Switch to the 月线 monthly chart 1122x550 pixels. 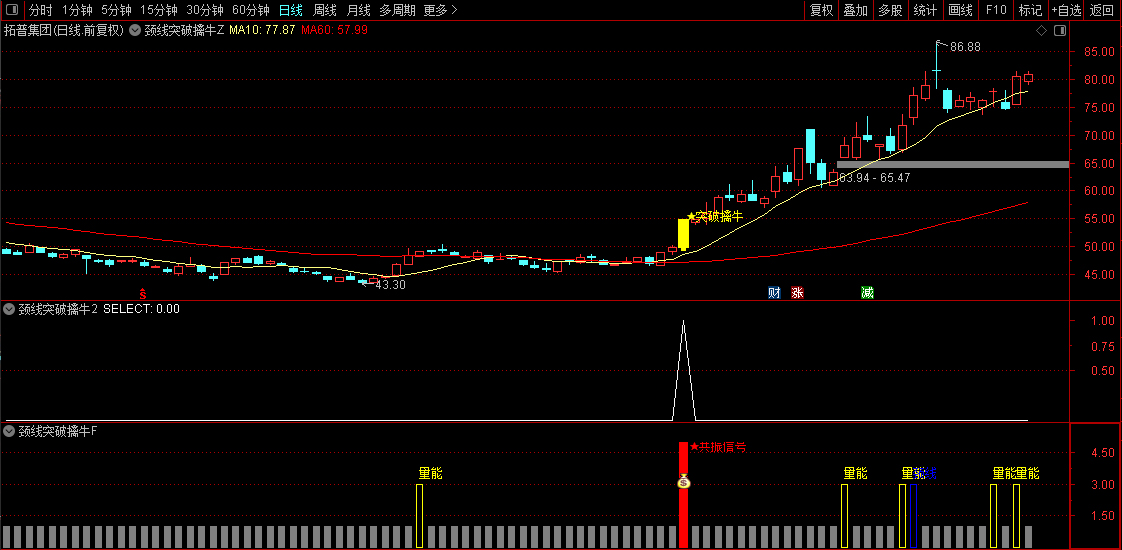coord(358,10)
